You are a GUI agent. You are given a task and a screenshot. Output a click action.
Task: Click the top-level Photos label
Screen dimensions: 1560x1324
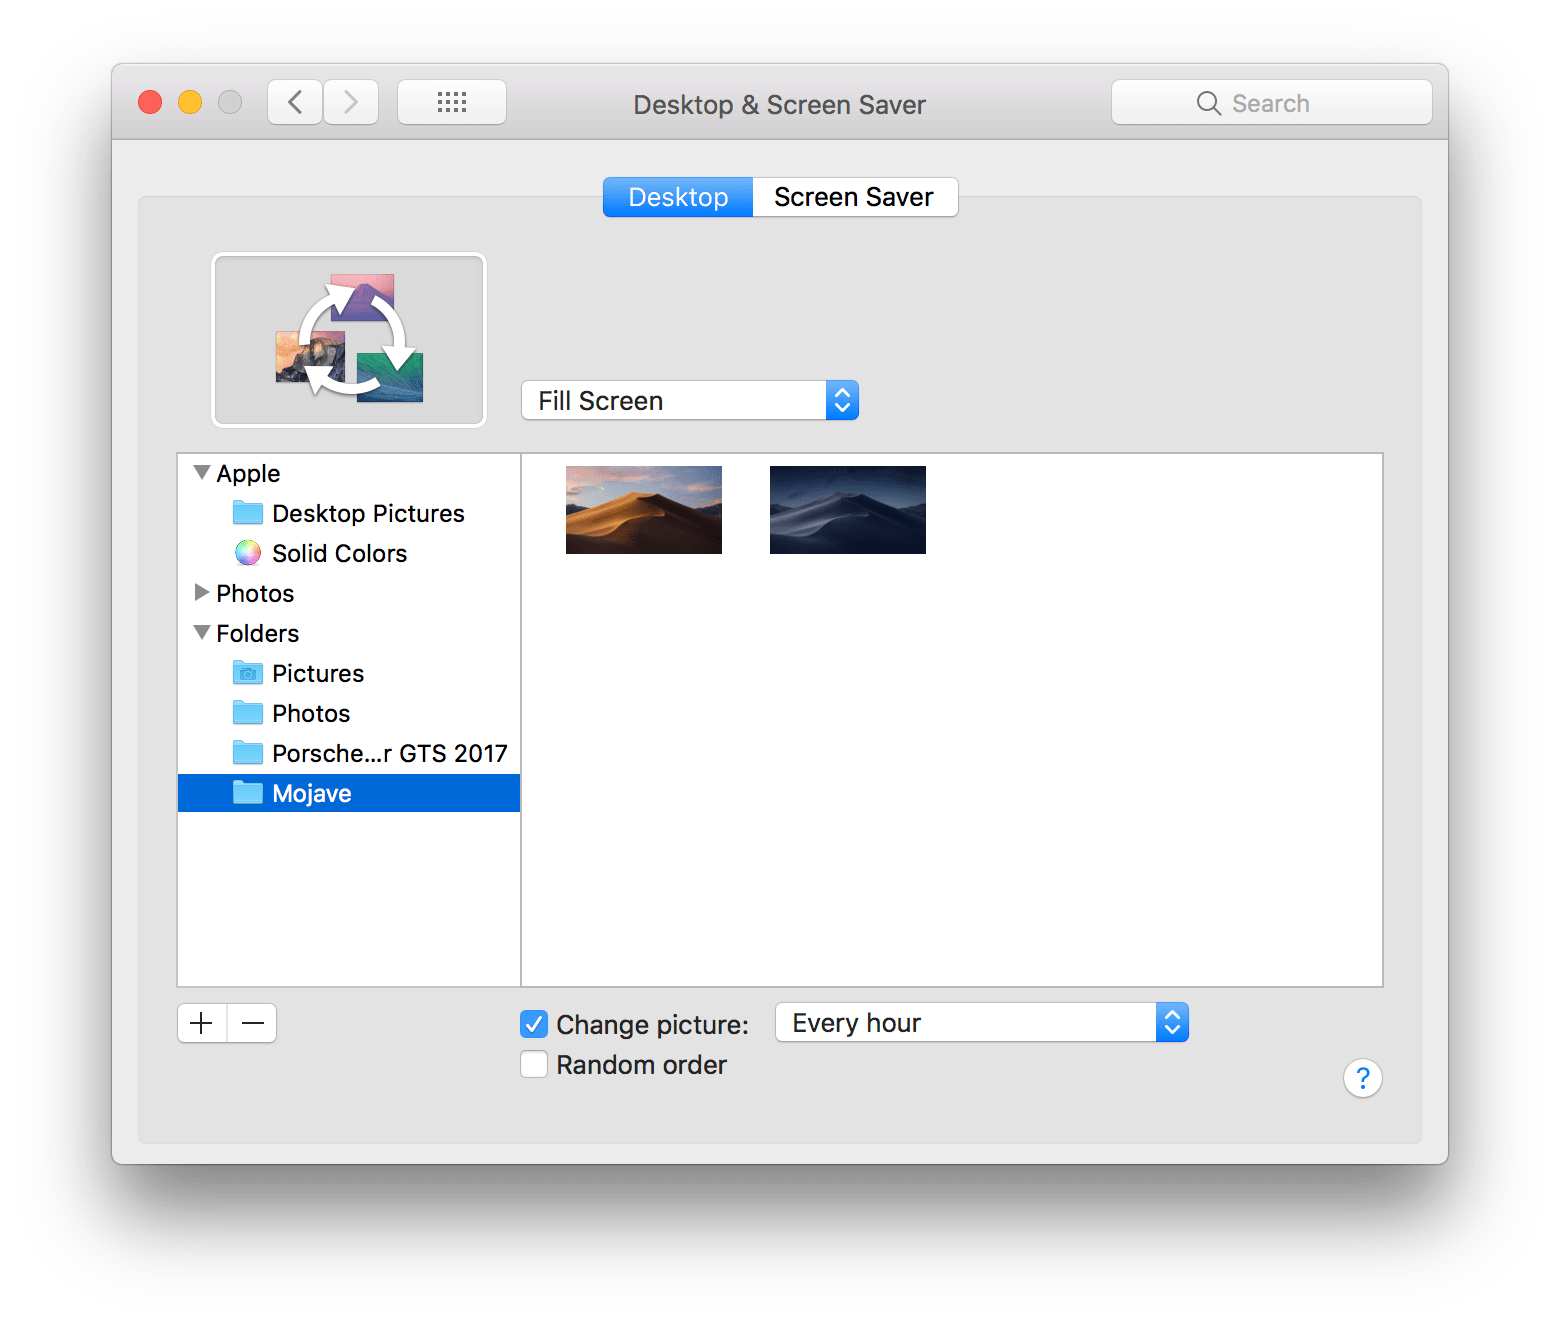click(255, 593)
